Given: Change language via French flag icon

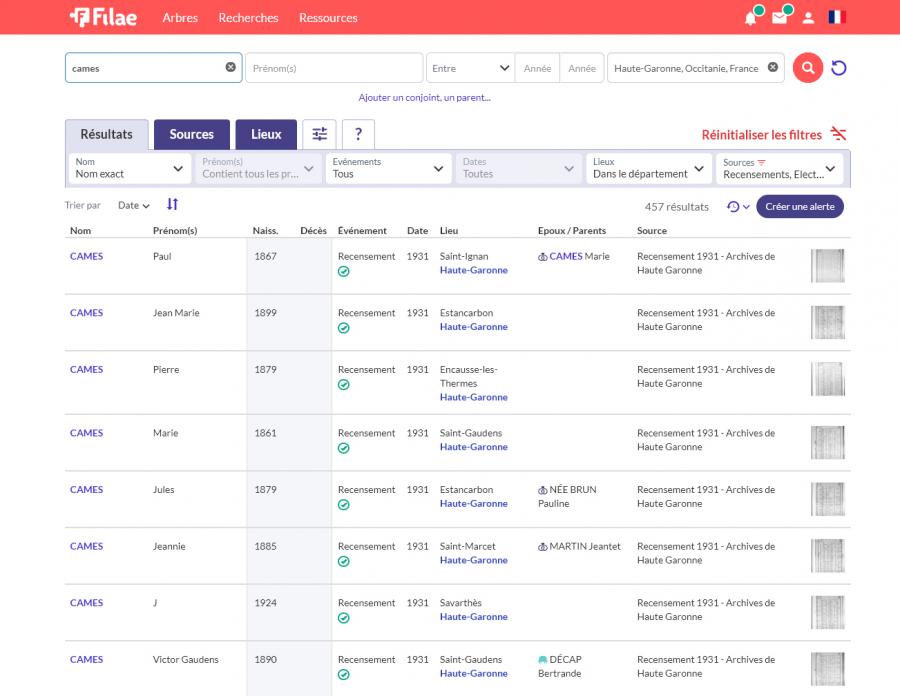Looking at the screenshot, I should coord(836,17).
